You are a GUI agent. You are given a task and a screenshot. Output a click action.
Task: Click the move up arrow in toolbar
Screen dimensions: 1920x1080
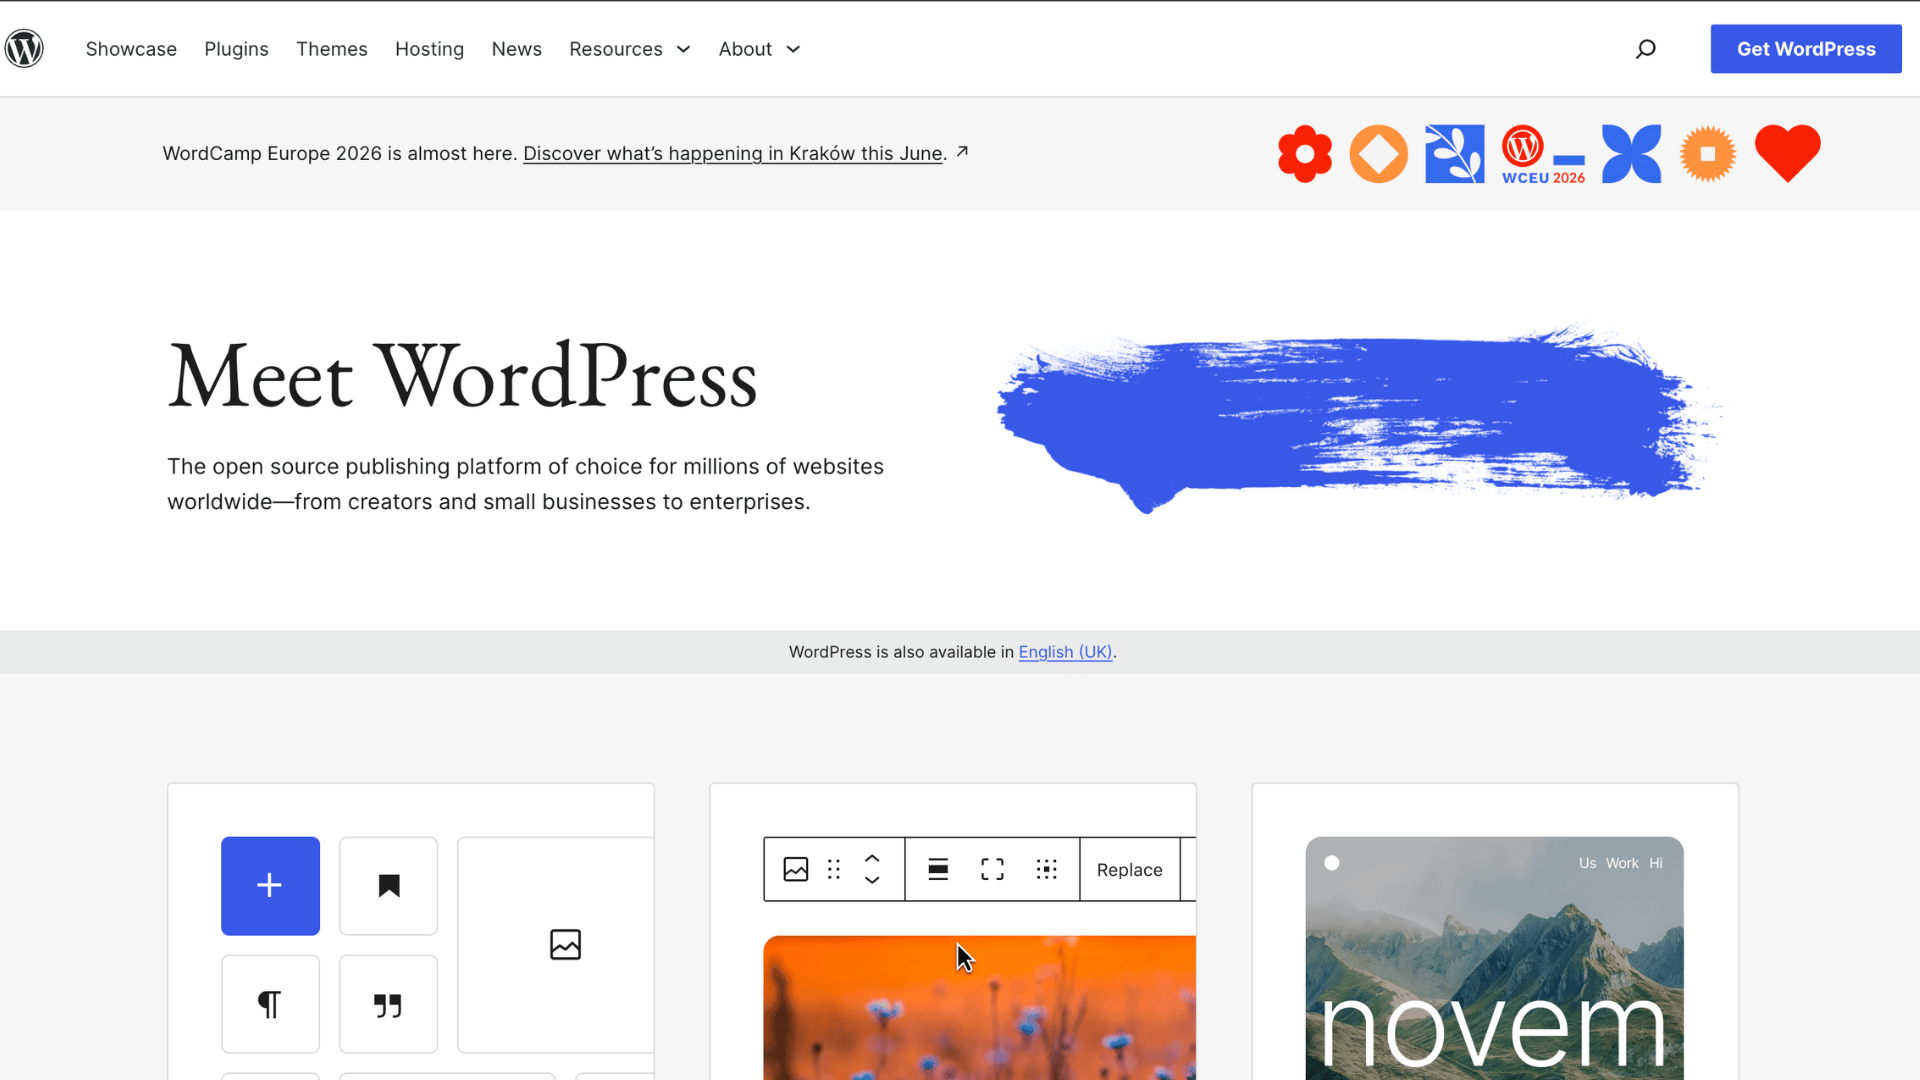click(x=872, y=859)
